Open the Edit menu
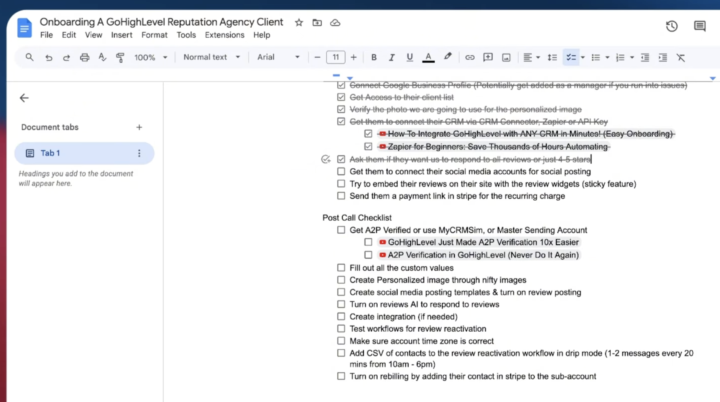 pos(69,35)
